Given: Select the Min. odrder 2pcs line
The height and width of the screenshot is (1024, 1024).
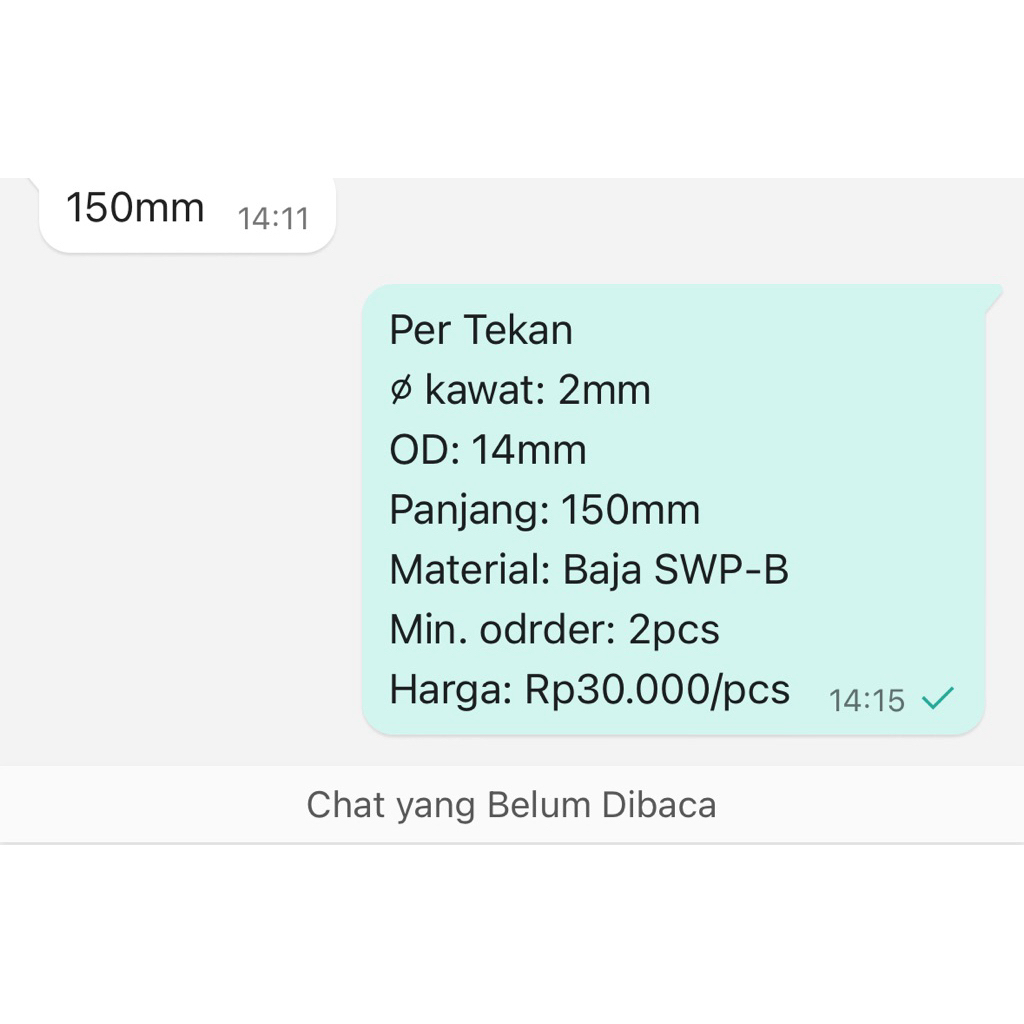Looking at the screenshot, I should point(553,629).
